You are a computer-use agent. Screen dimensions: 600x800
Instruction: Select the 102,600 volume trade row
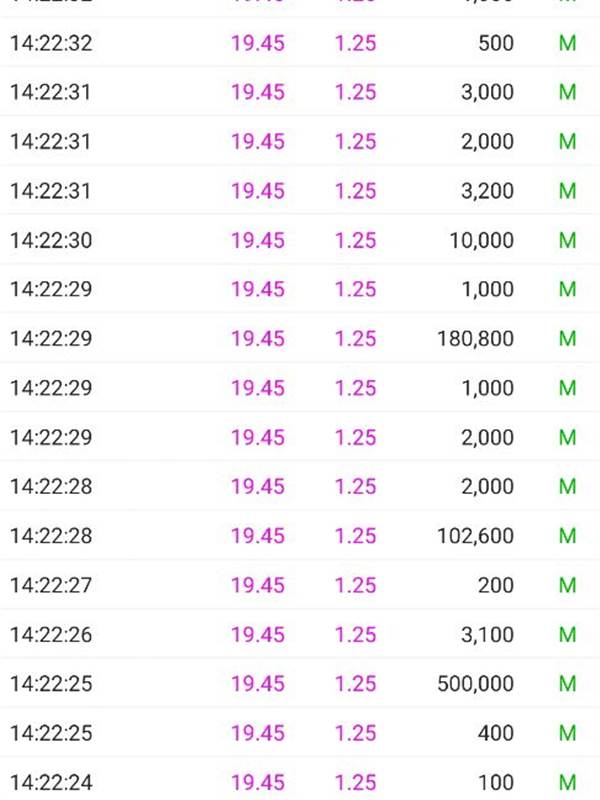click(x=300, y=536)
